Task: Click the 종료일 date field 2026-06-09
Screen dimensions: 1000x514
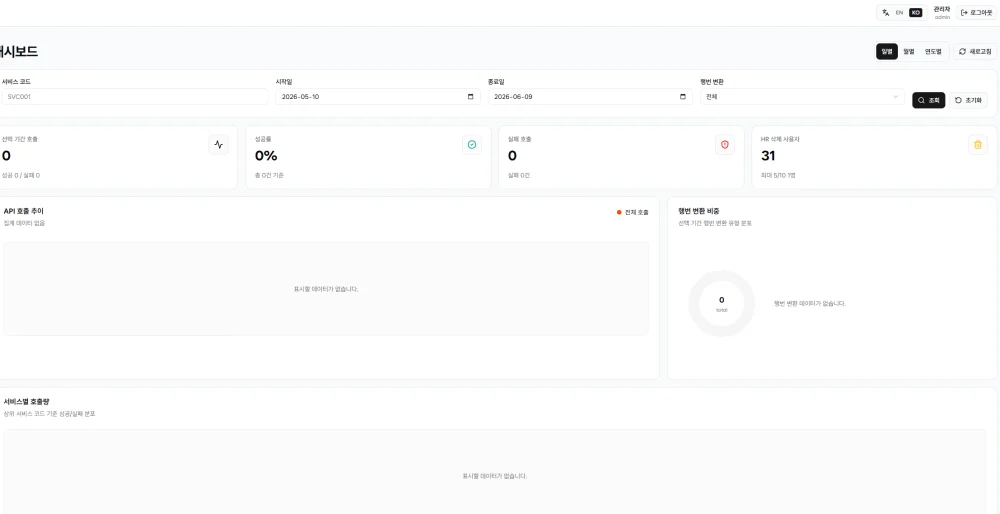Action: tap(590, 97)
